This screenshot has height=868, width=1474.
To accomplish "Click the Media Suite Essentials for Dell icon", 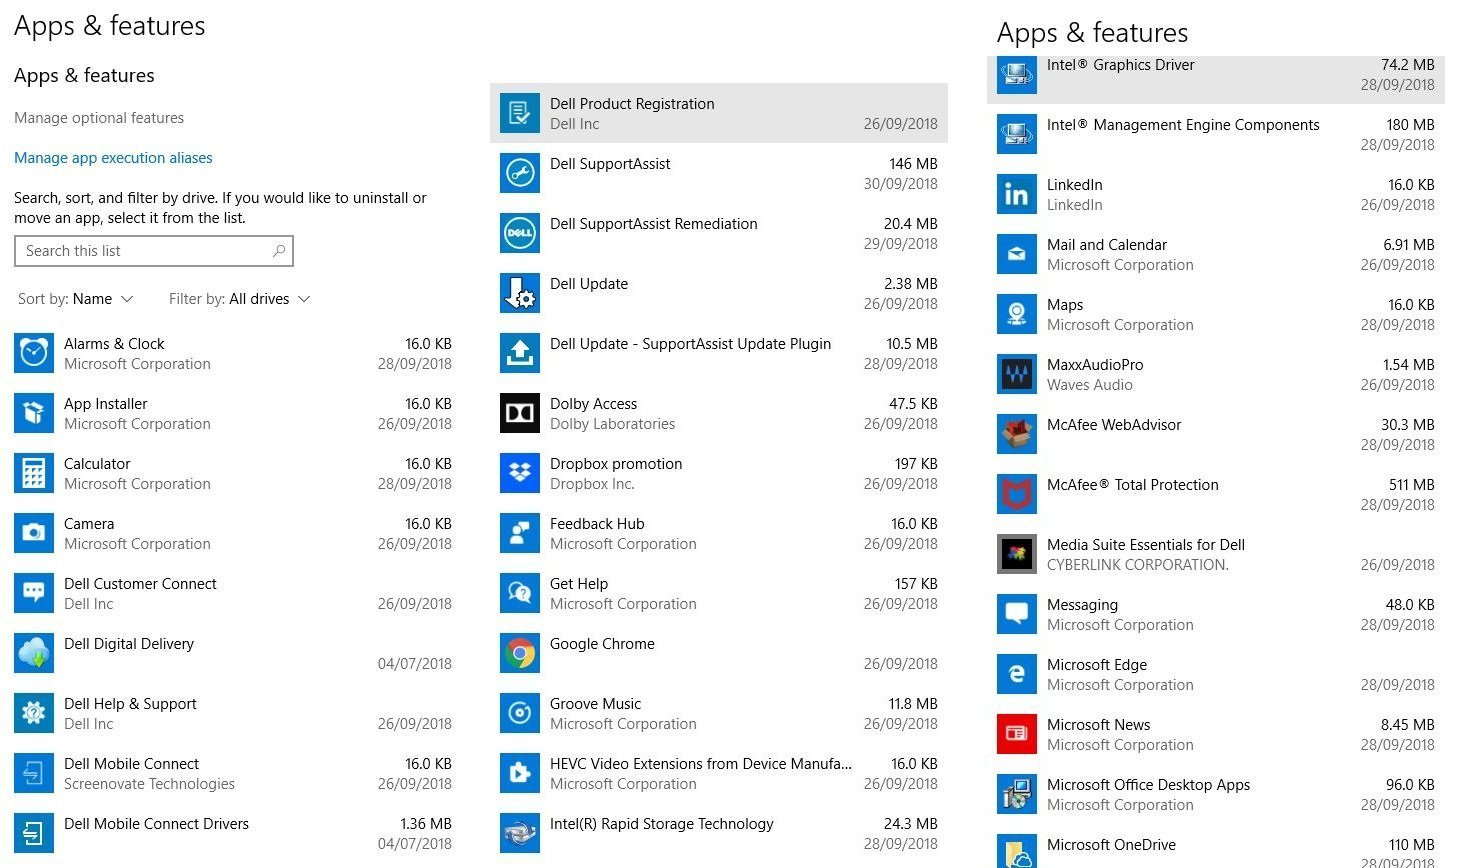I will click(x=1017, y=554).
